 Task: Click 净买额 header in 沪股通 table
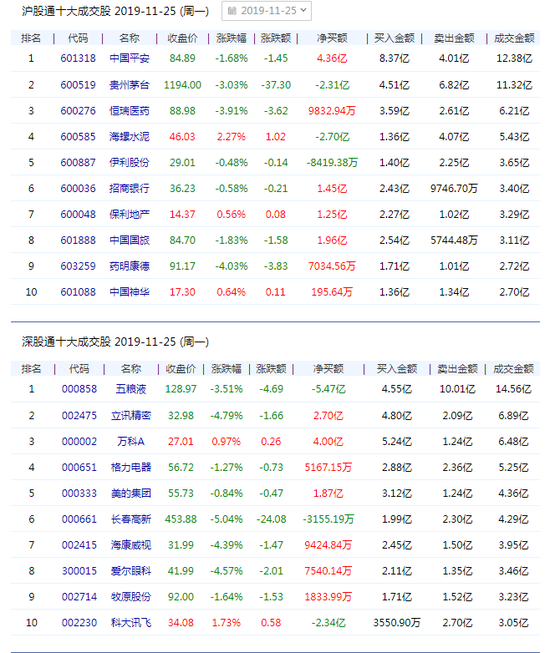(332, 38)
